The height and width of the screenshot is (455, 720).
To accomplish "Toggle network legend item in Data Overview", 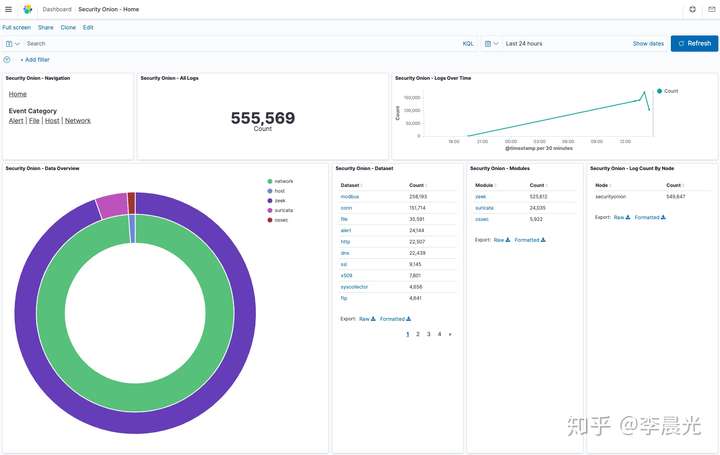I will pos(280,181).
